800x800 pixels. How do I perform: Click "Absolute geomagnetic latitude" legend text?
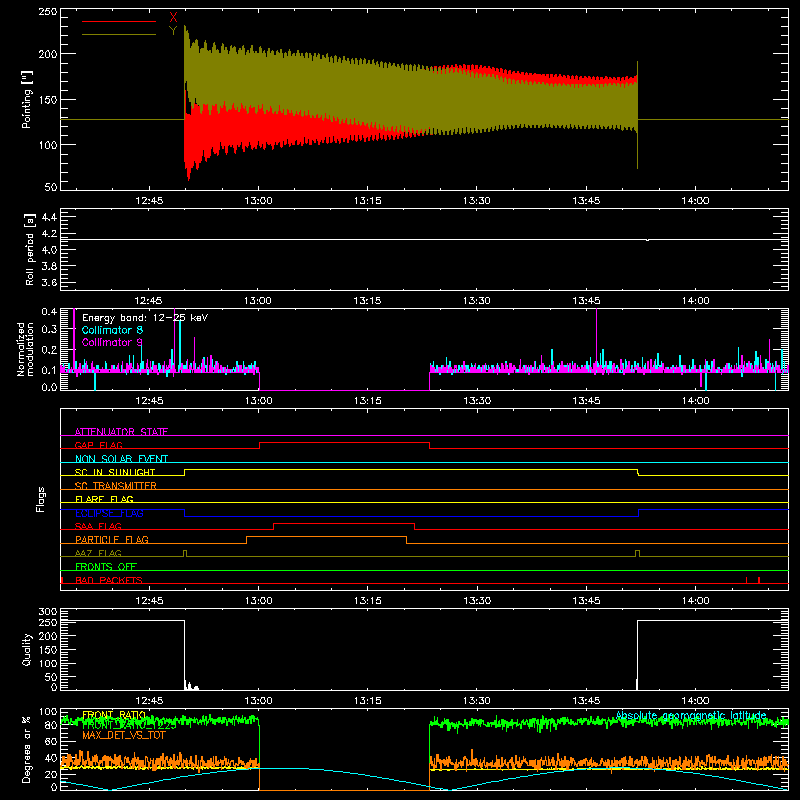pyautogui.click(x=691, y=715)
